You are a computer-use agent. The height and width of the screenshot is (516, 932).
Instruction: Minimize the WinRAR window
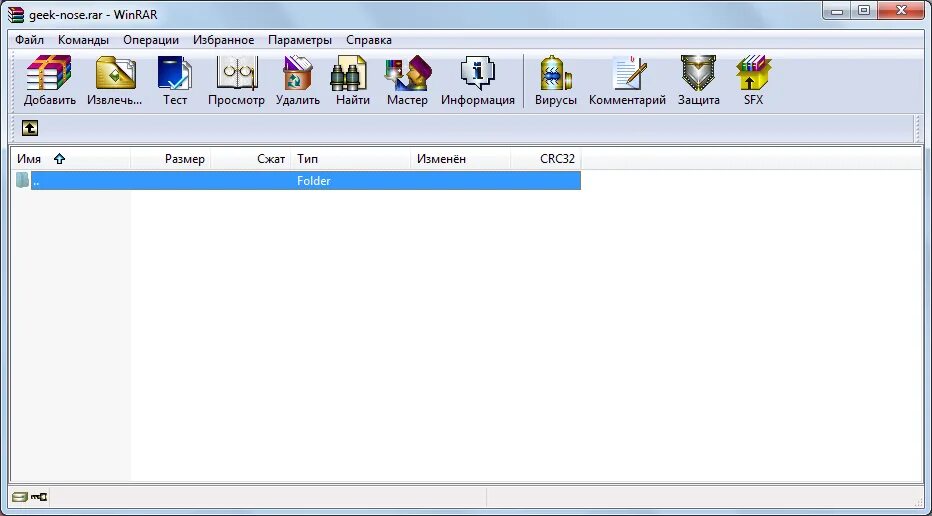coord(837,11)
